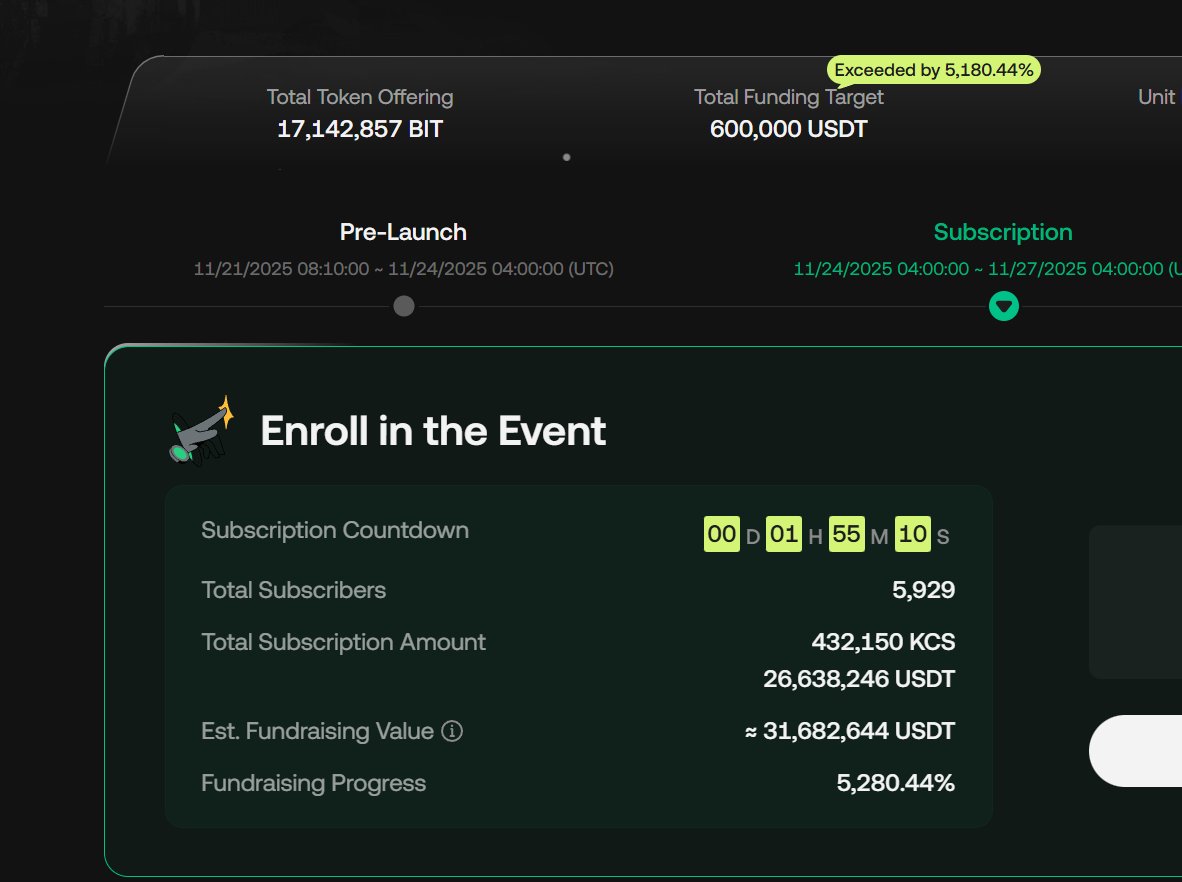Screen dimensions: 1182x882
Task: Click the countdown seconds box showing 10
Action: (911, 534)
